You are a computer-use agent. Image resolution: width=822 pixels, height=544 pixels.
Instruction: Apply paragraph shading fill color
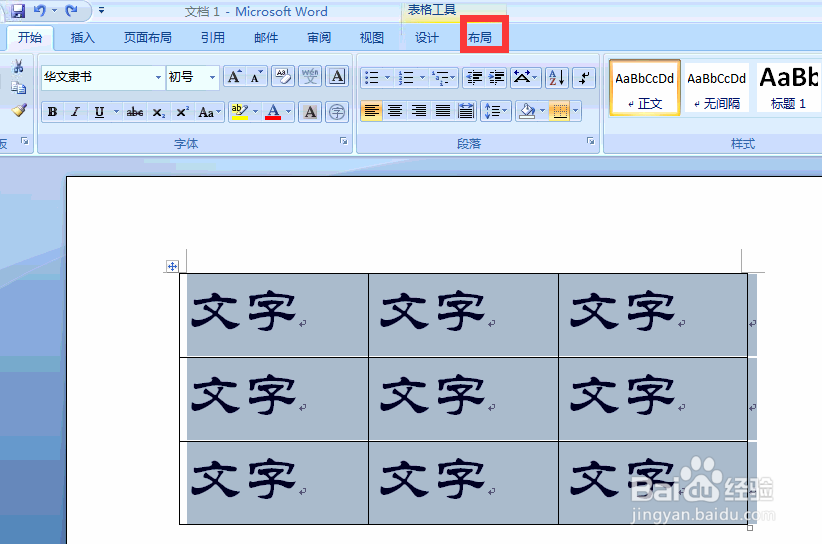[x=527, y=111]
